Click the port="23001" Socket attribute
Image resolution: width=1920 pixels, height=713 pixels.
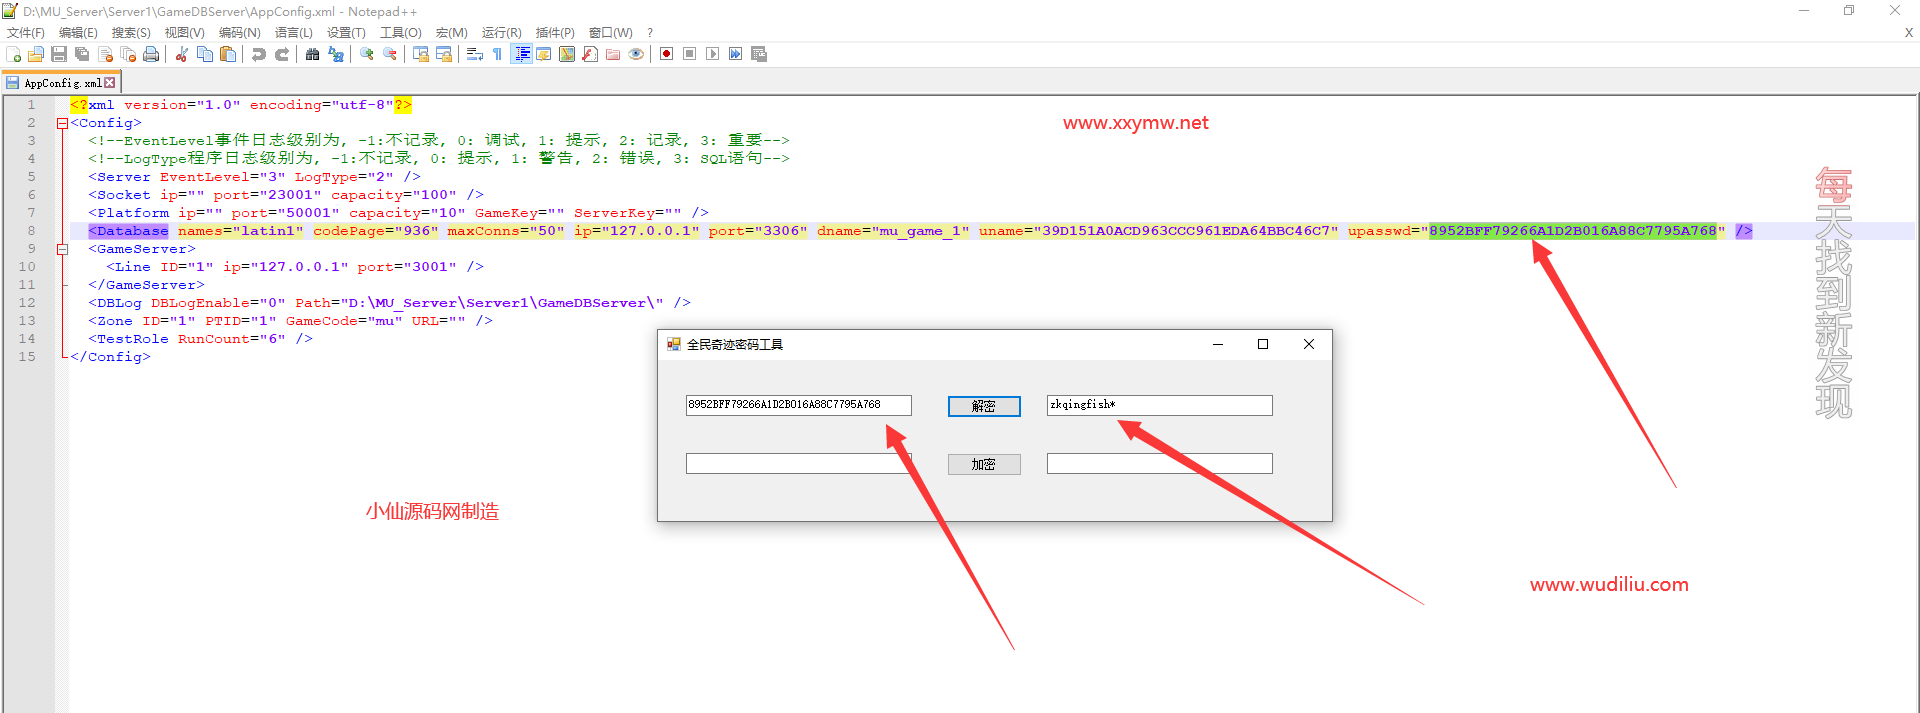click(268, 195)
